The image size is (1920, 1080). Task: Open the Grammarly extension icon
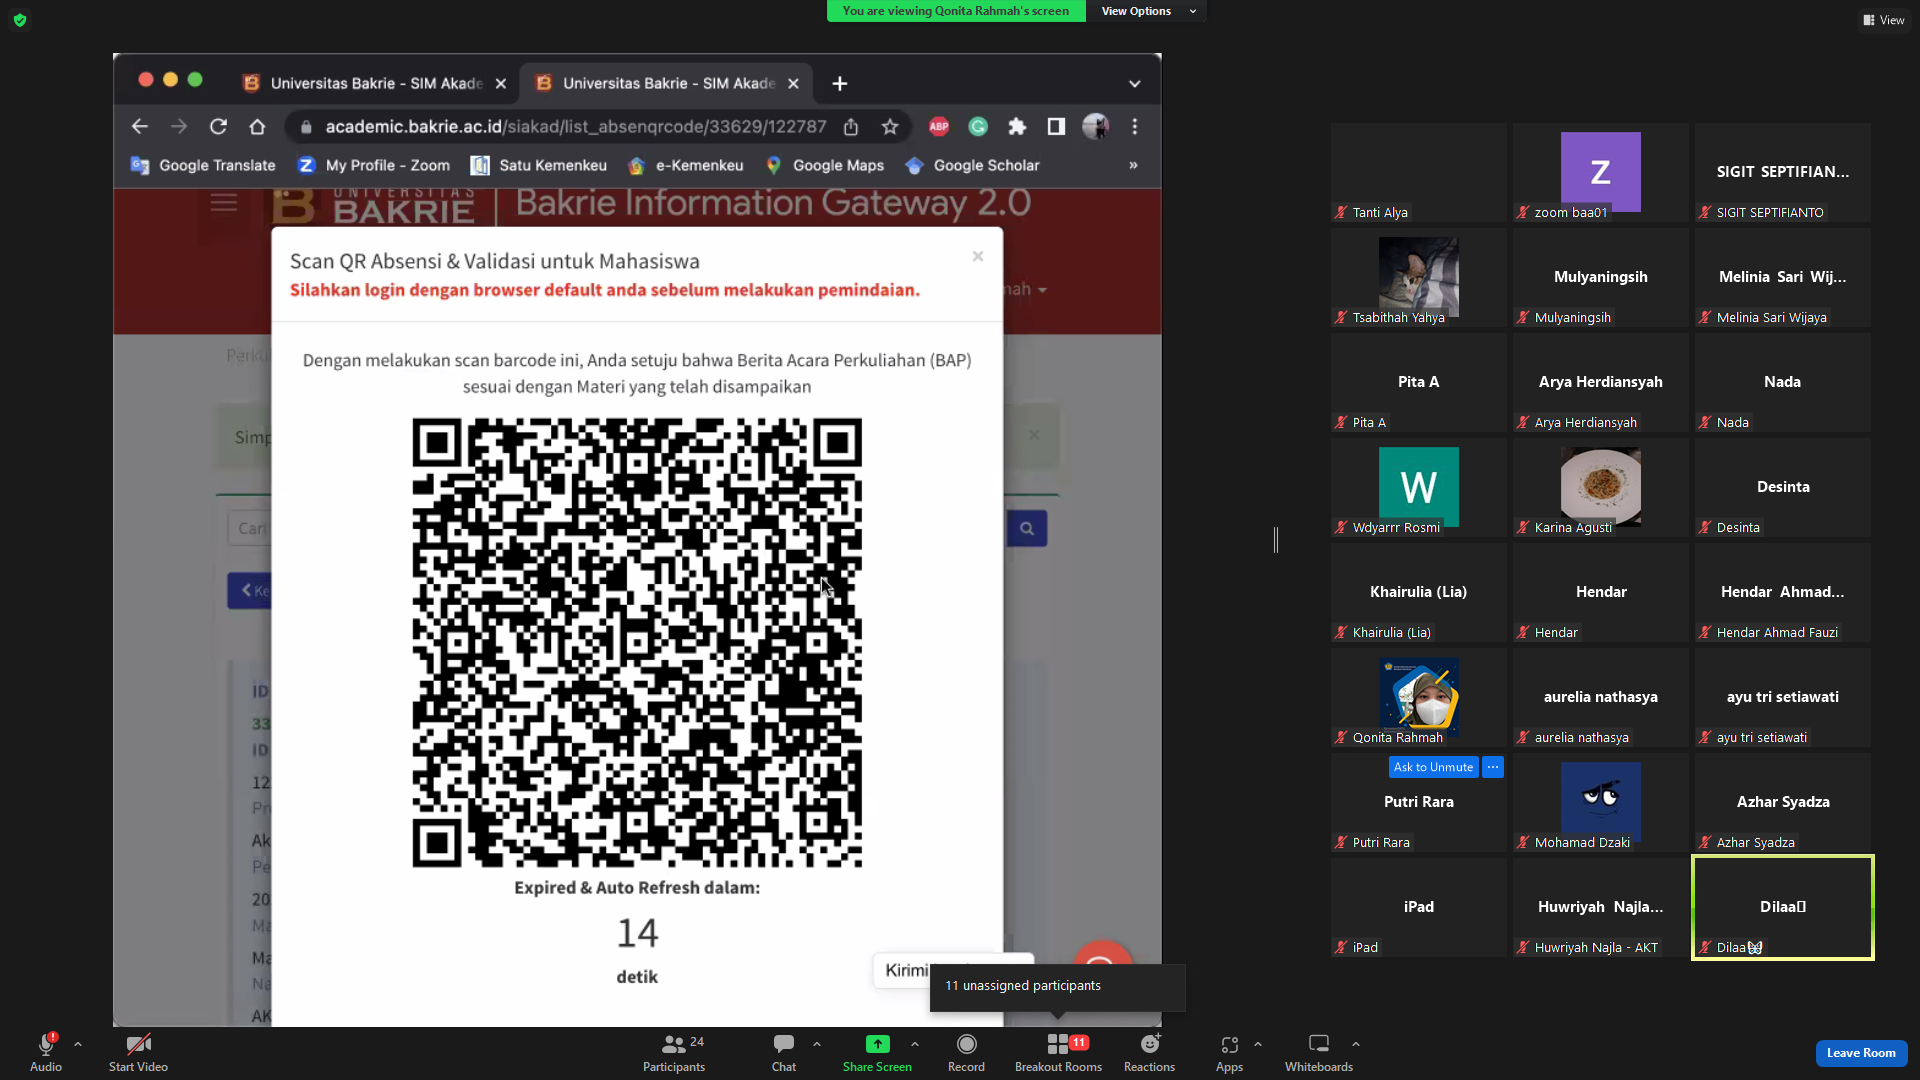pos(978,127)
